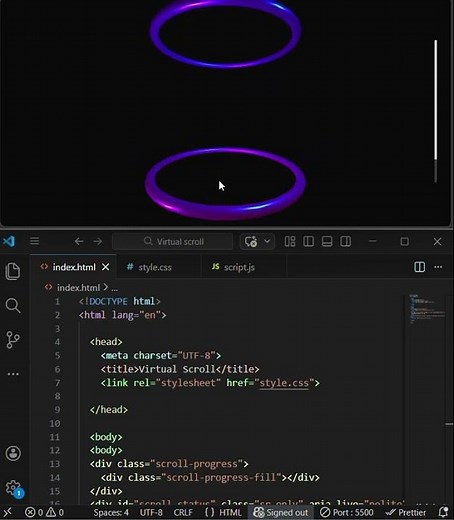Image resolution: width=454 pixels, height=520 pixels.
Task: Open the style.css link in line 7
Action: pyautogui.click(x=284, y=383)
